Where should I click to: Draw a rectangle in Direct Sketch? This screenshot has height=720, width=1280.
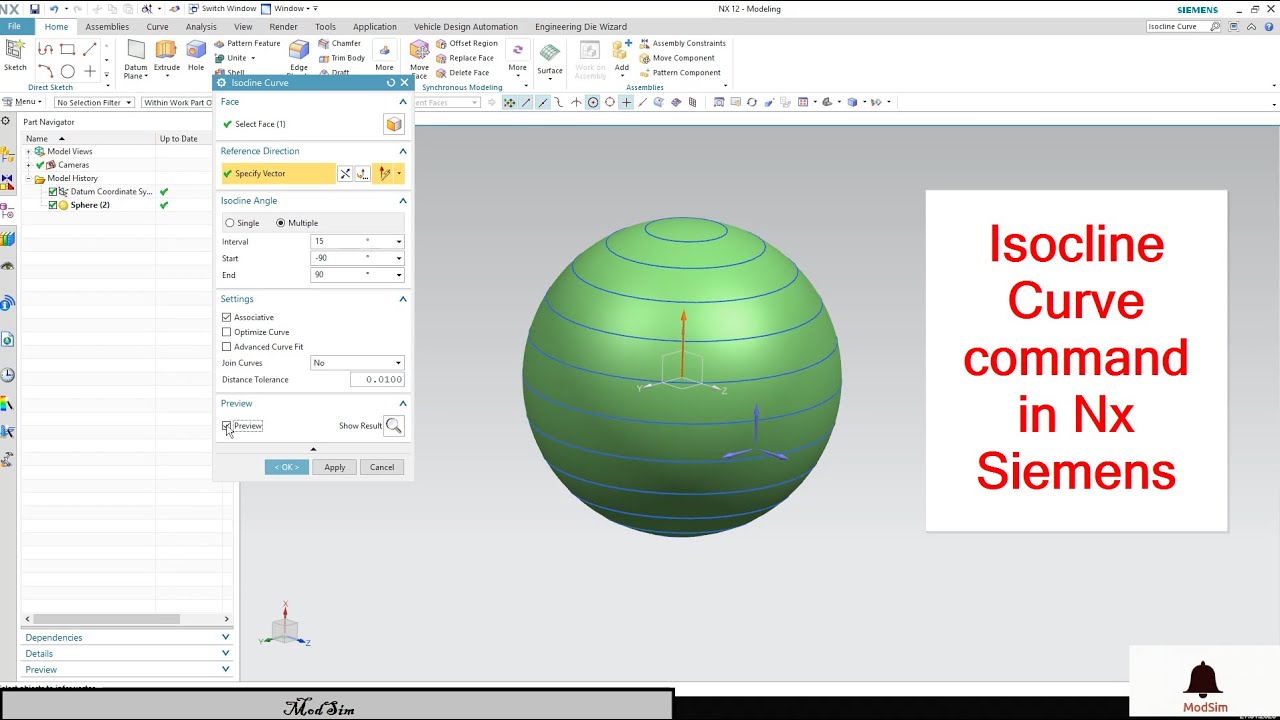click(x=67, y=48)
